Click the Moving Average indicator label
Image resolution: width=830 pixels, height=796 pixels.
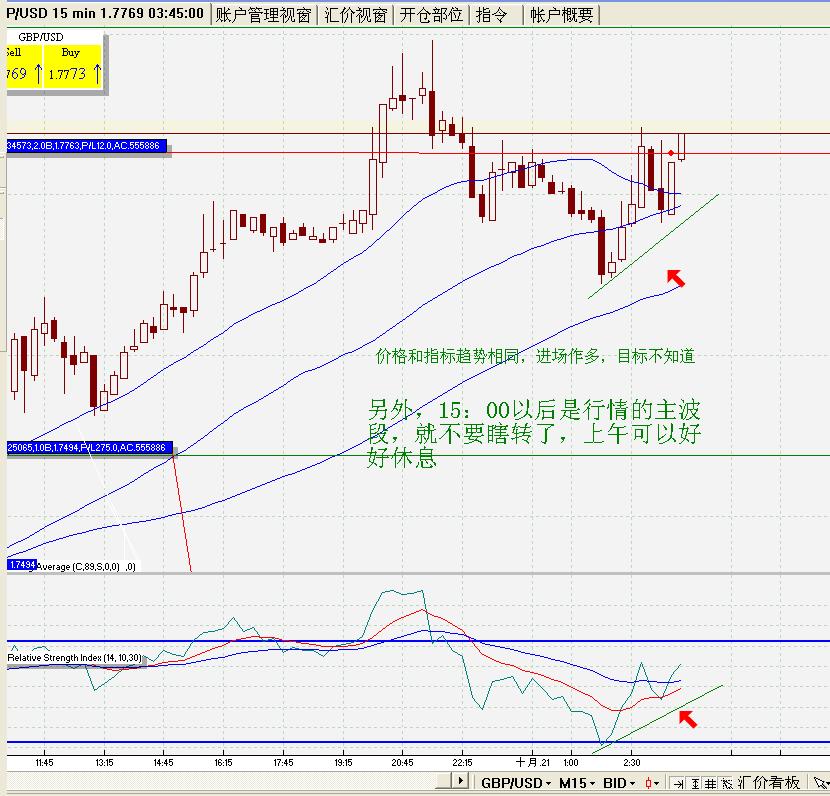(x=86, y=567)
